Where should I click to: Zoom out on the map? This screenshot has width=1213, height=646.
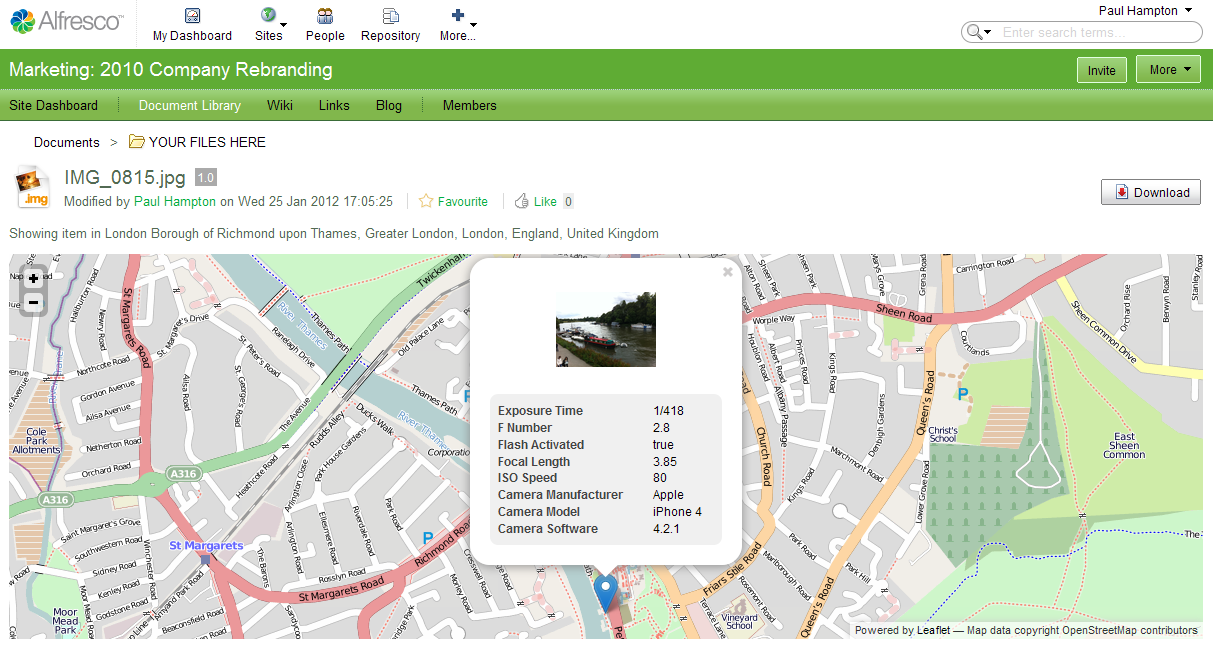pos(34,302)
